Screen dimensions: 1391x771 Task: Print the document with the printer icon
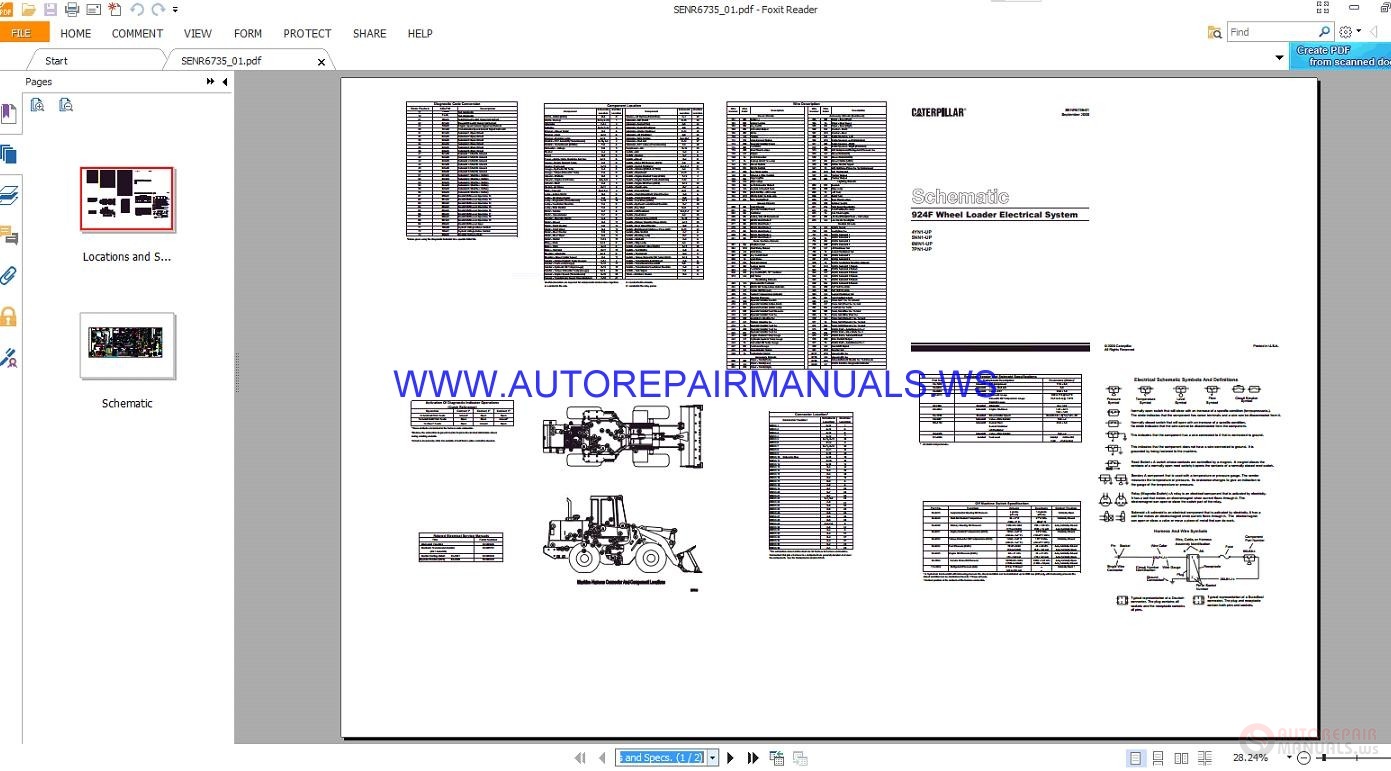(x=72, y=9)
